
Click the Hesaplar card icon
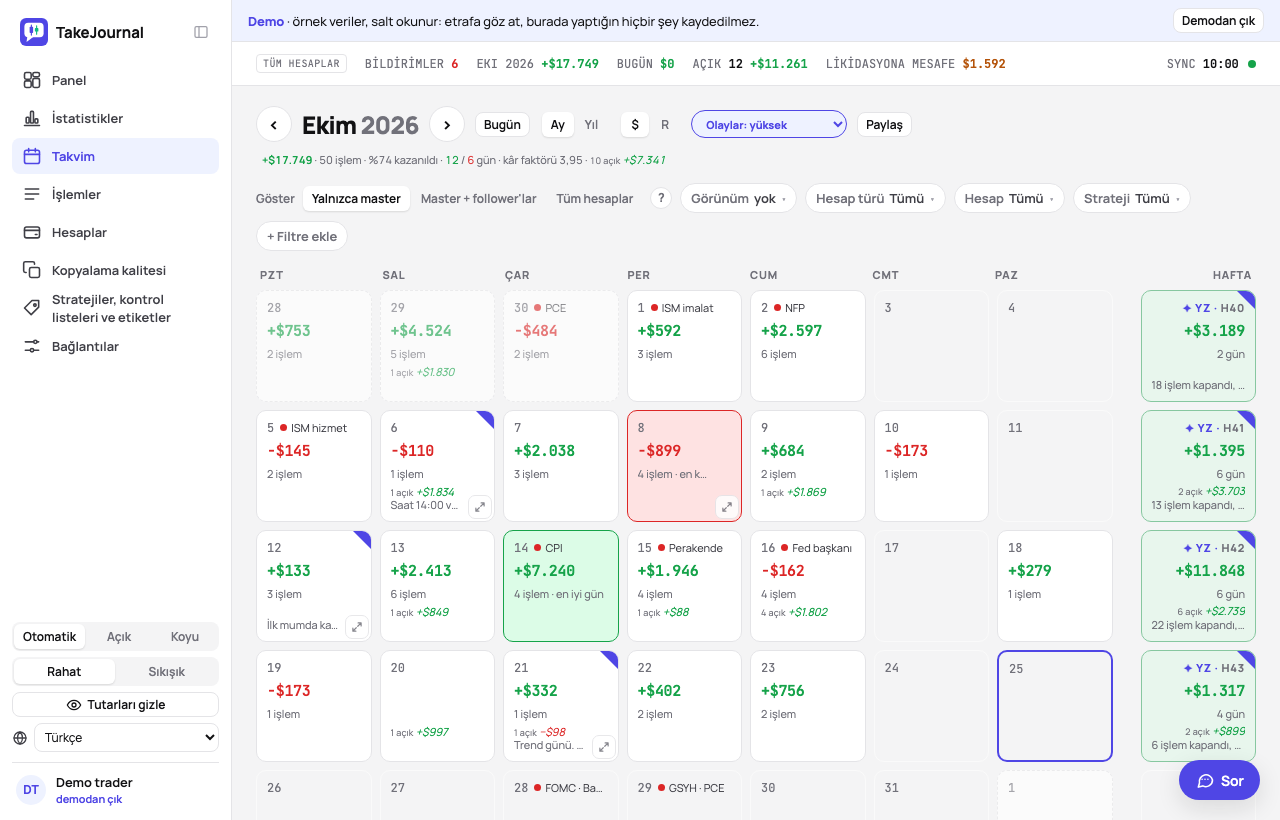tap(32, 232)
